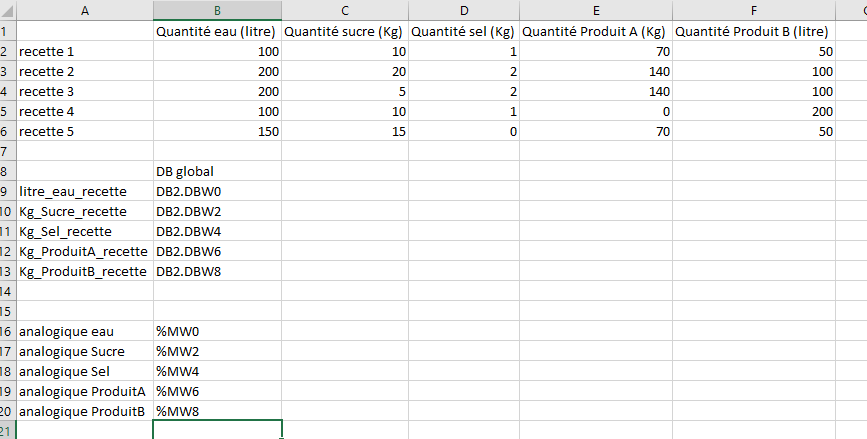Select the %MW4 cell
The image size is (867, 439).
tap(217, 371)
